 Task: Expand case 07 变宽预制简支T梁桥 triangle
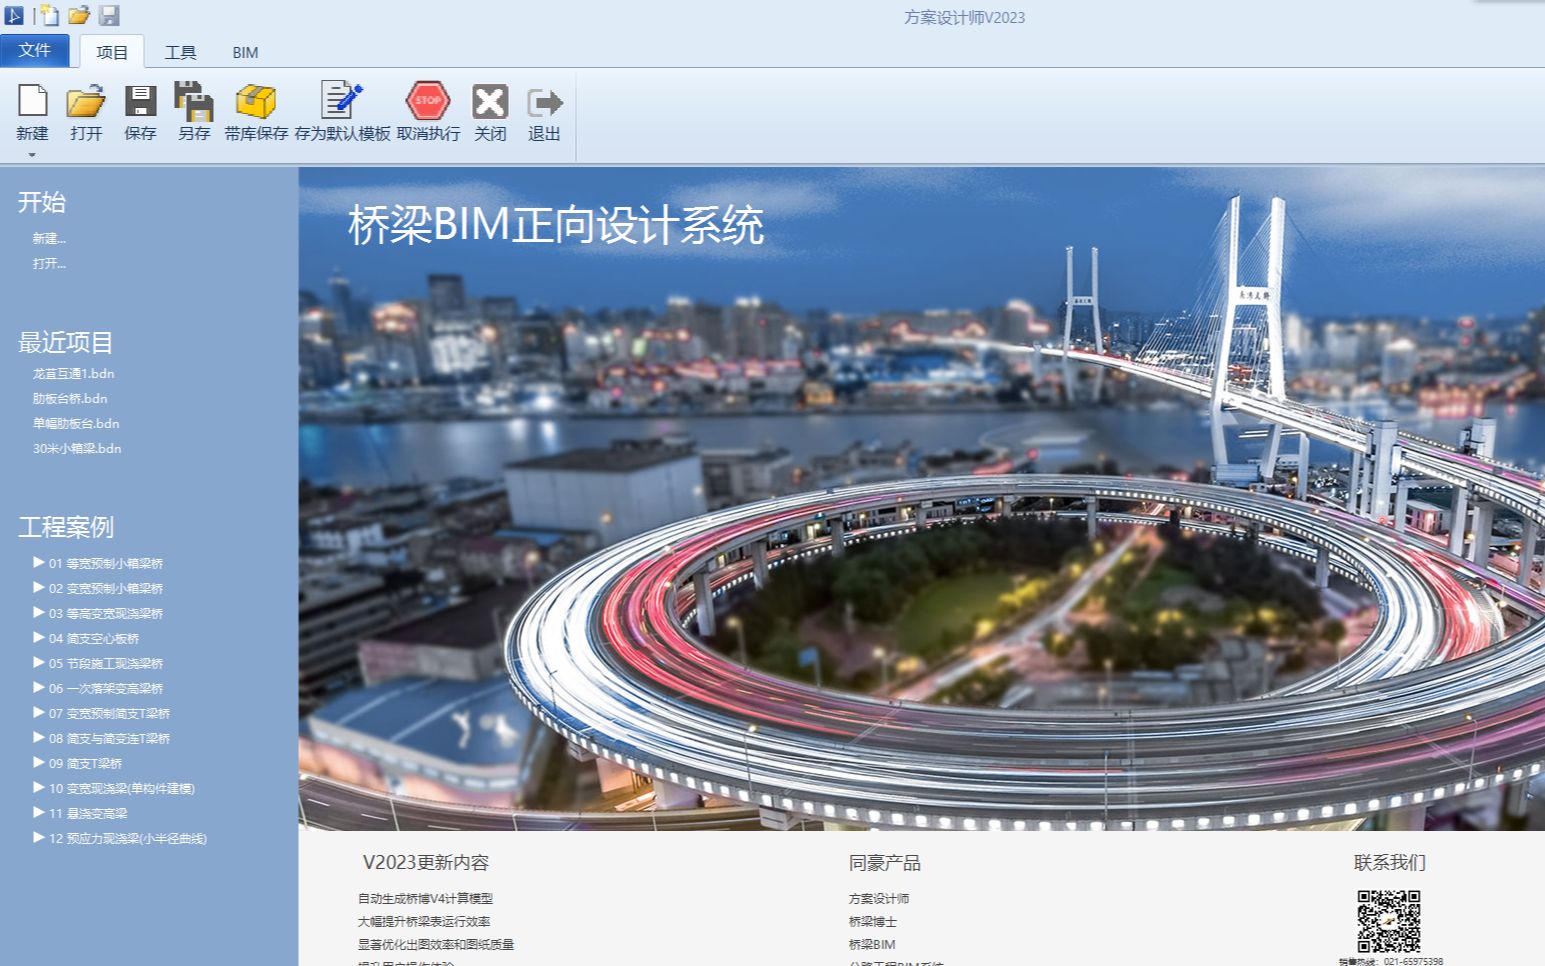[x=39, y=712]
